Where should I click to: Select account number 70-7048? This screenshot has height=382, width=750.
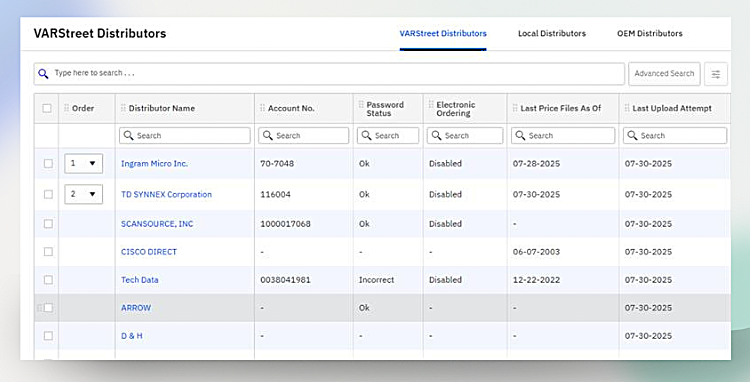277,164
